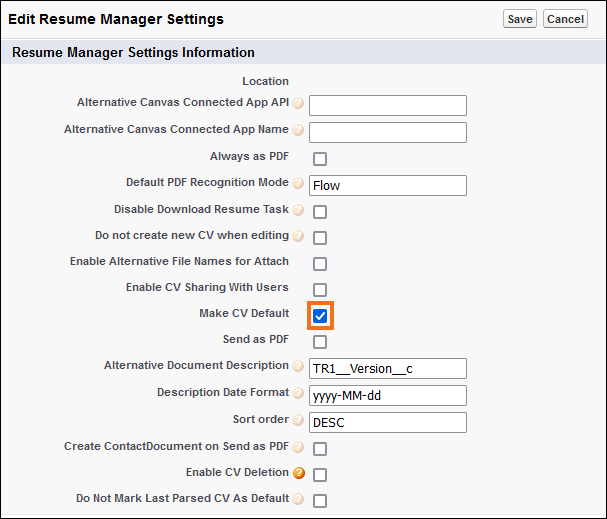The image size is (607, 519).
Task: Click help icon for Alternative Document Description
Action: click(298, 366)
